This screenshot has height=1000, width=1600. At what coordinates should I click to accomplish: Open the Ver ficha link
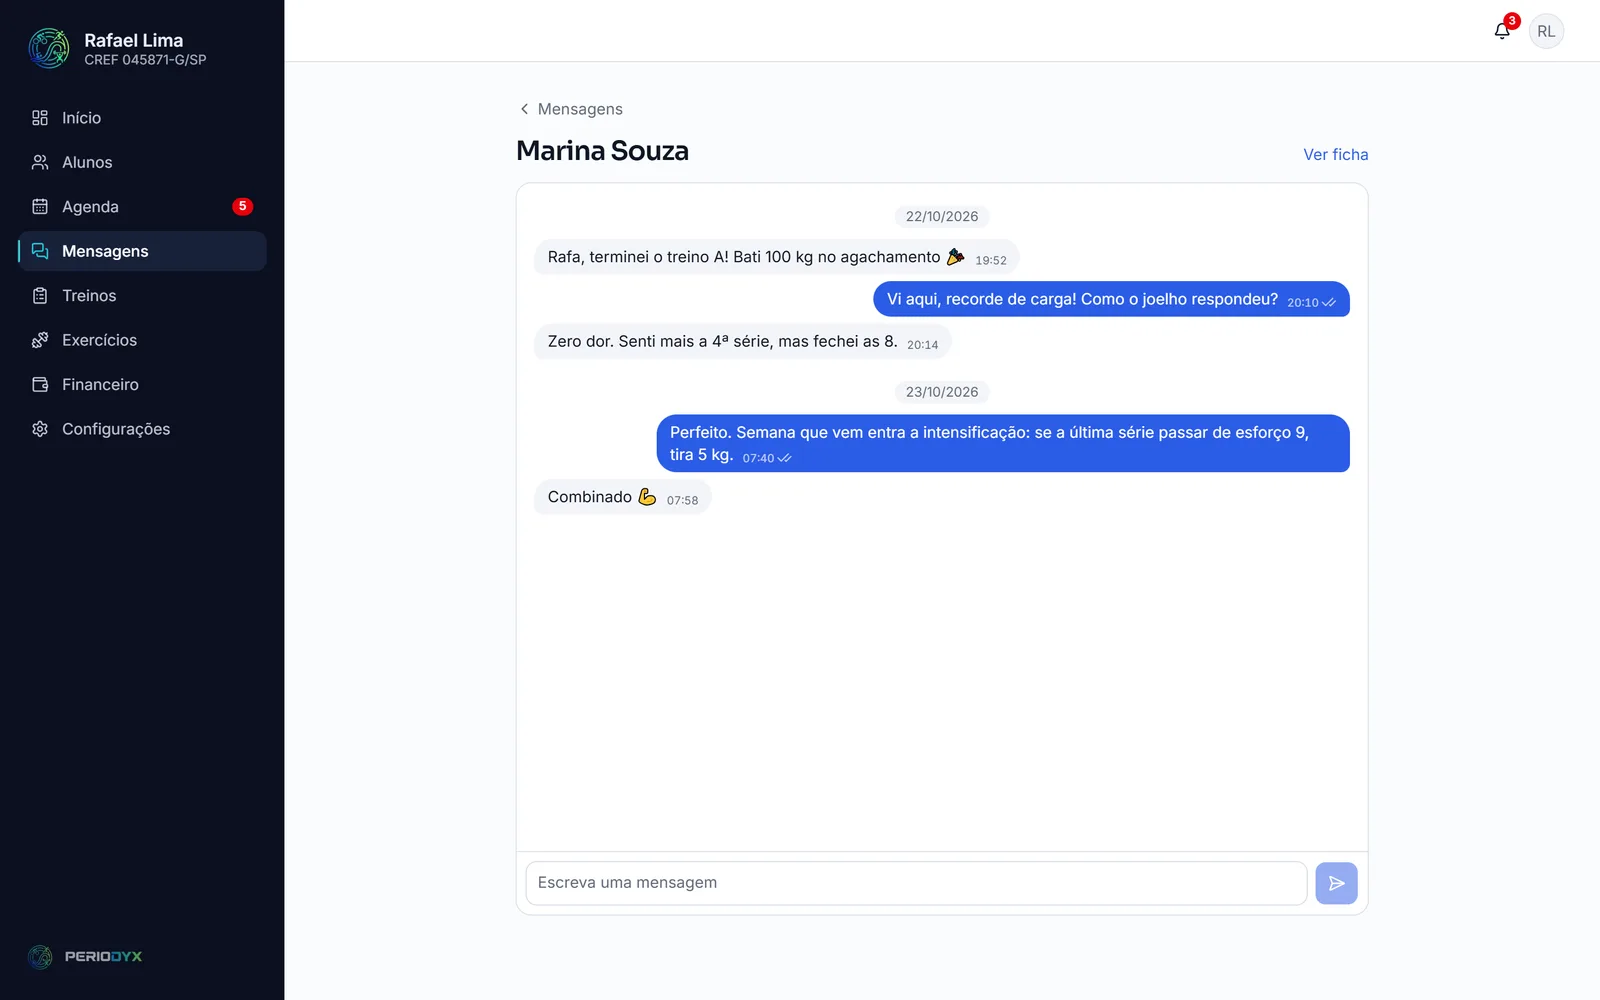pos(1335,154)
